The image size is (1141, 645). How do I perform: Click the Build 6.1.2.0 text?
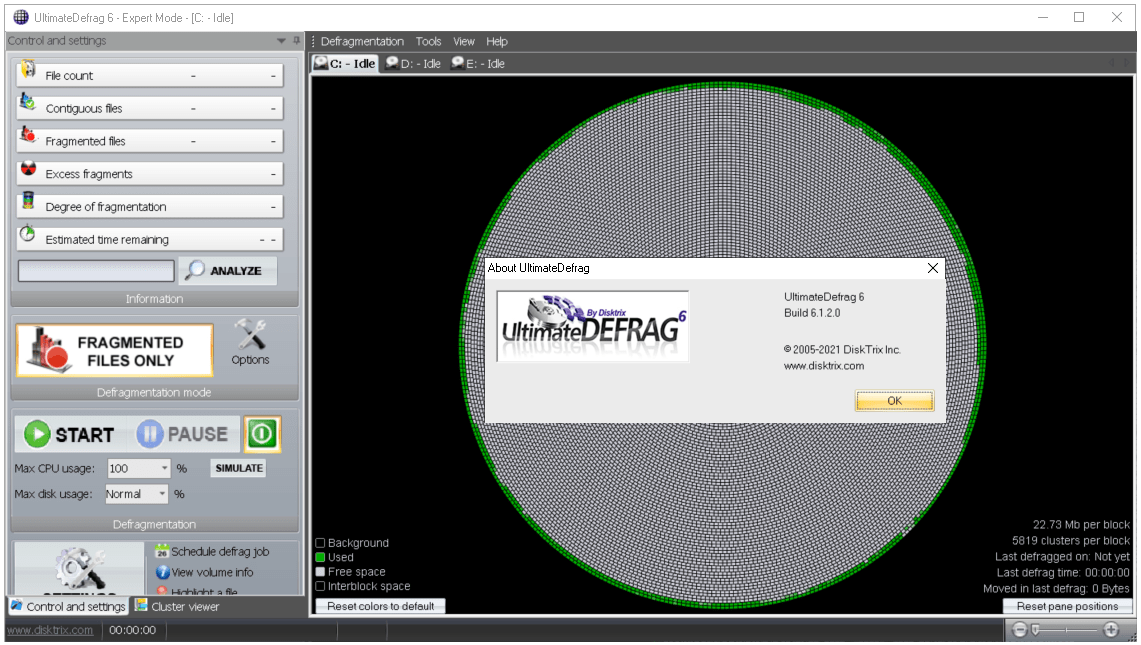tap(812, 313)
